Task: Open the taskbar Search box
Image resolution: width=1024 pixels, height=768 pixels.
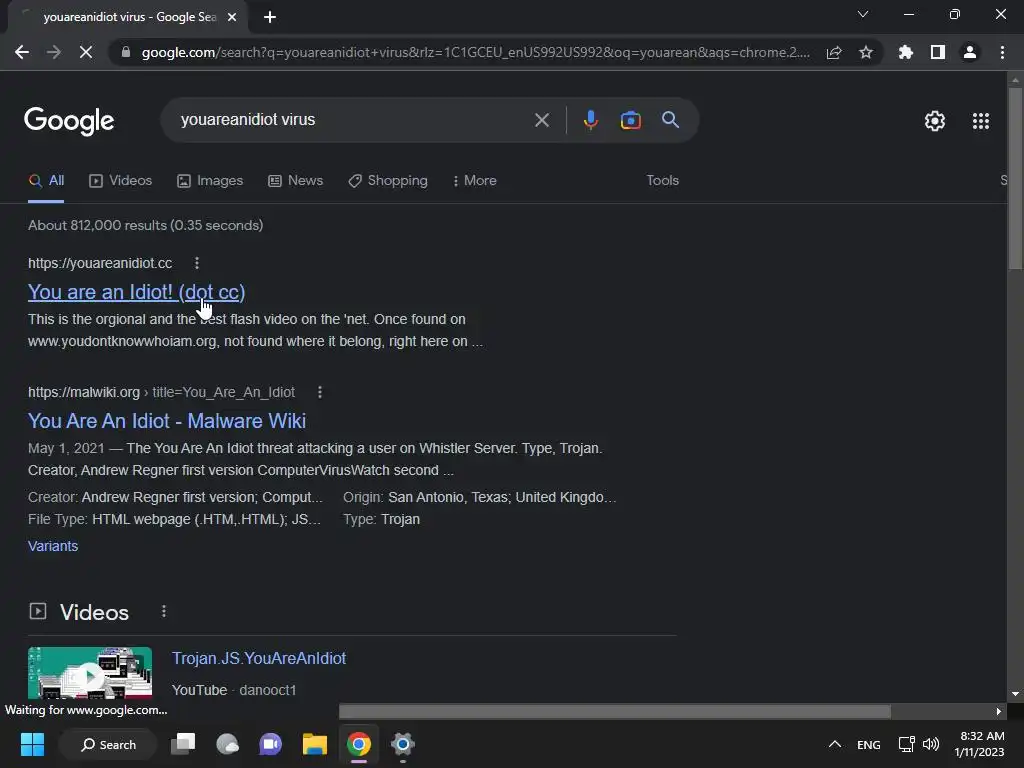Action: click(108, 744)
